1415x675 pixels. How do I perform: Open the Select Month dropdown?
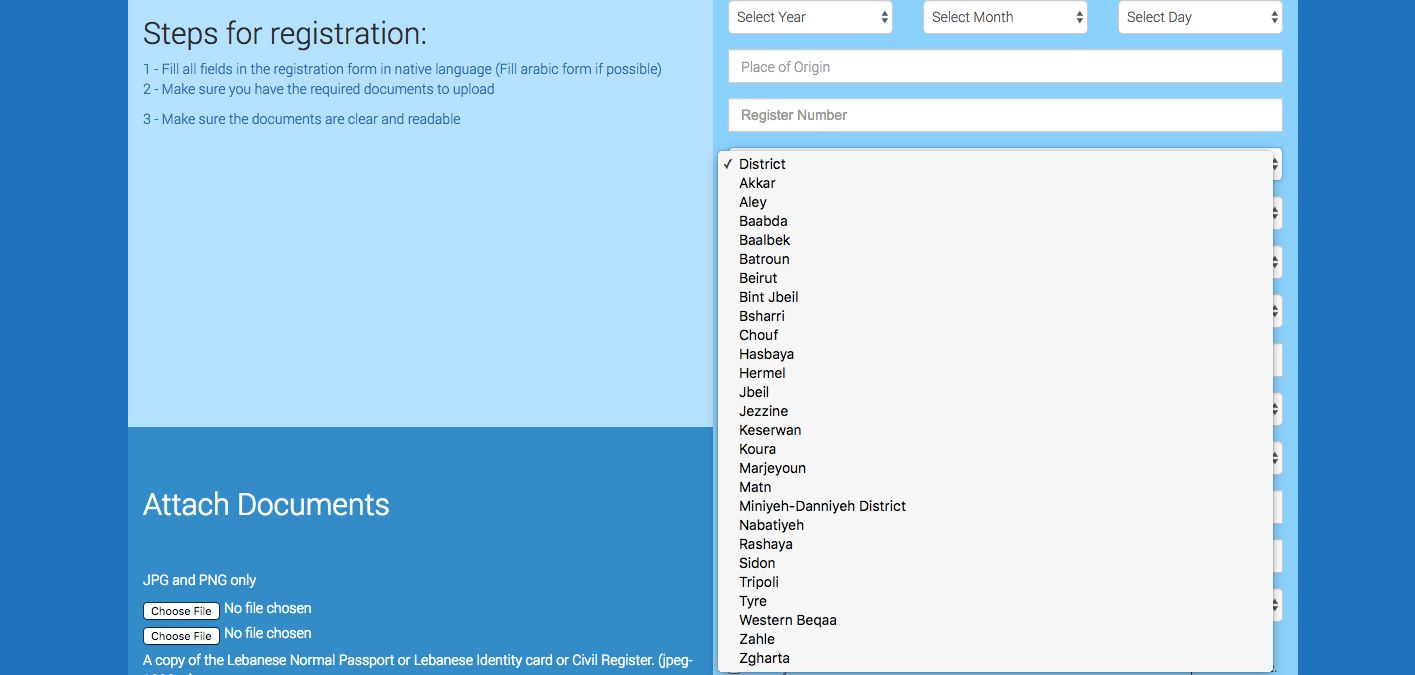1005,17
